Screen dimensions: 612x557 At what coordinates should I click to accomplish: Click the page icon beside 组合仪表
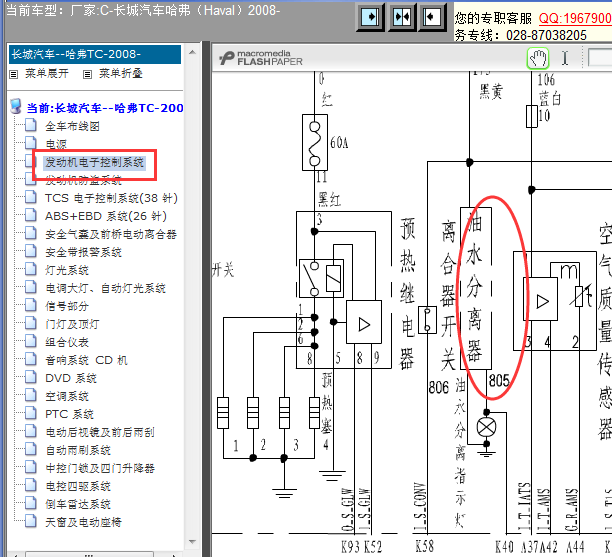[x=30, y=342]
